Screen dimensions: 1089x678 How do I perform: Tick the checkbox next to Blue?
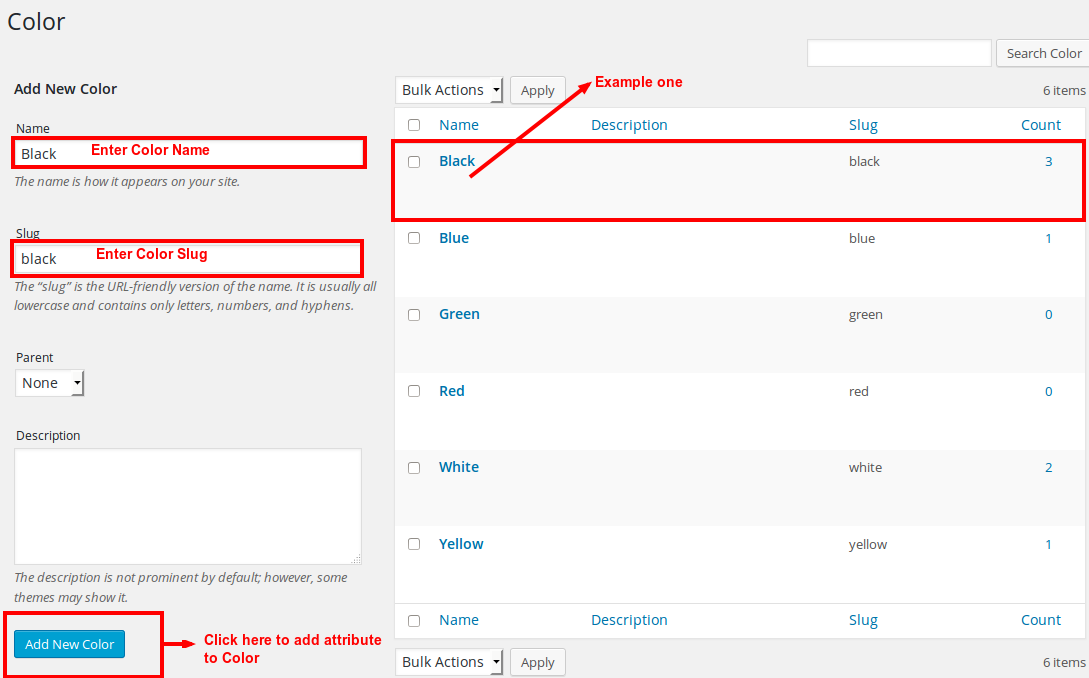coord(414,238)
